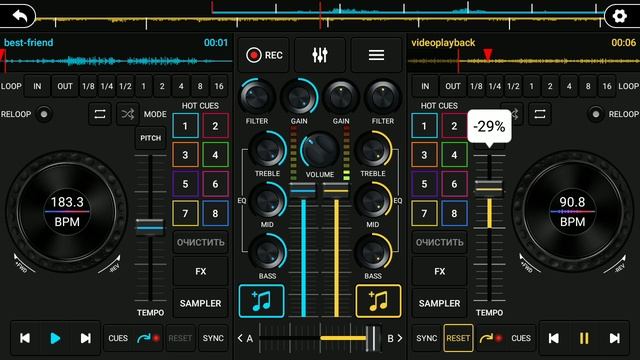
Task: Select 16-beat loop on left deck
Action: click(x=219, y=86)
